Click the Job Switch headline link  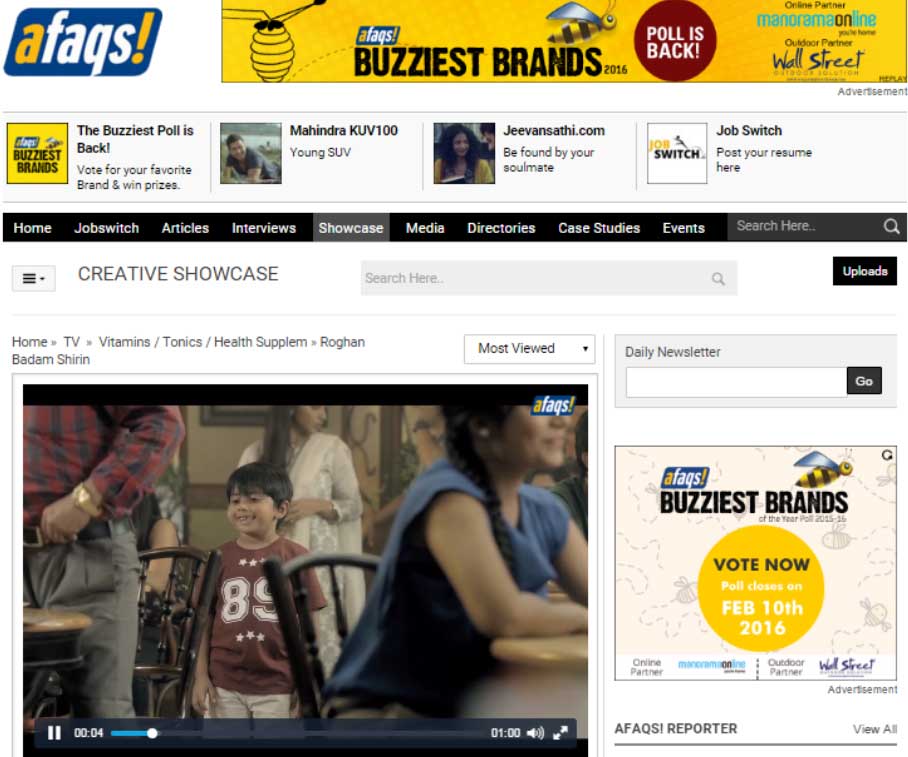(x=749, y=131)
